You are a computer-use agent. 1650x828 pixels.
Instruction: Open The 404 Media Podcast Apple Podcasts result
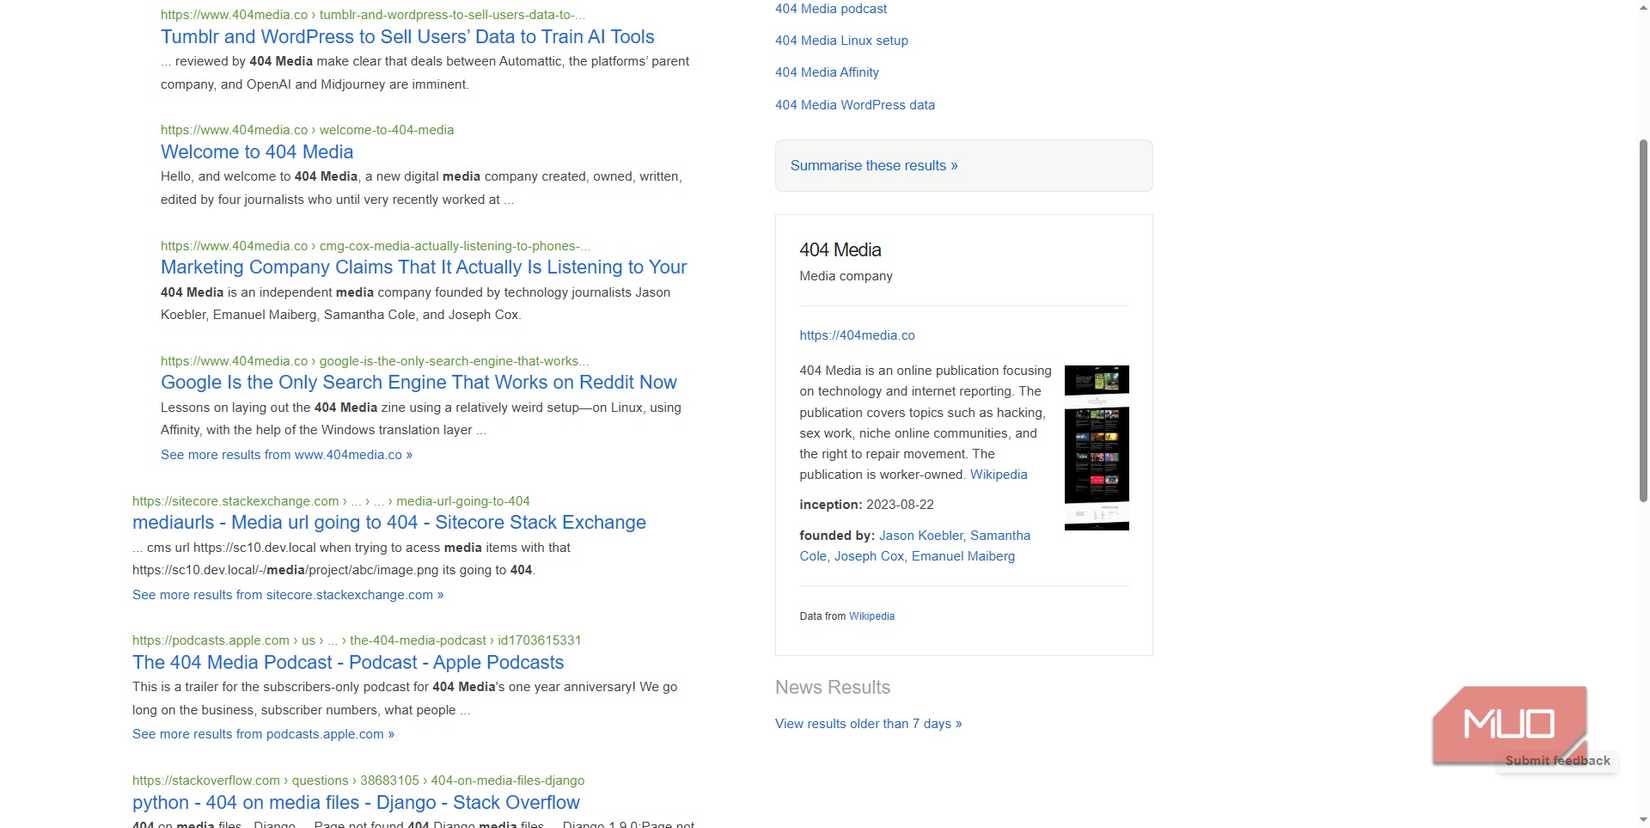(348, 662)
